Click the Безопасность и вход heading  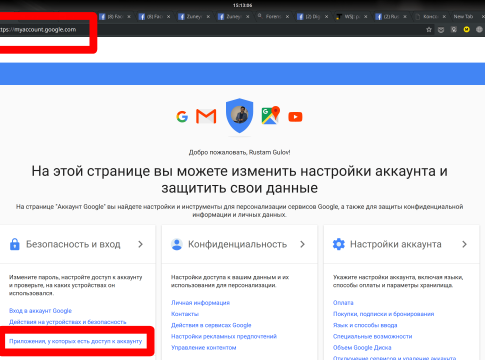(73, 244)
